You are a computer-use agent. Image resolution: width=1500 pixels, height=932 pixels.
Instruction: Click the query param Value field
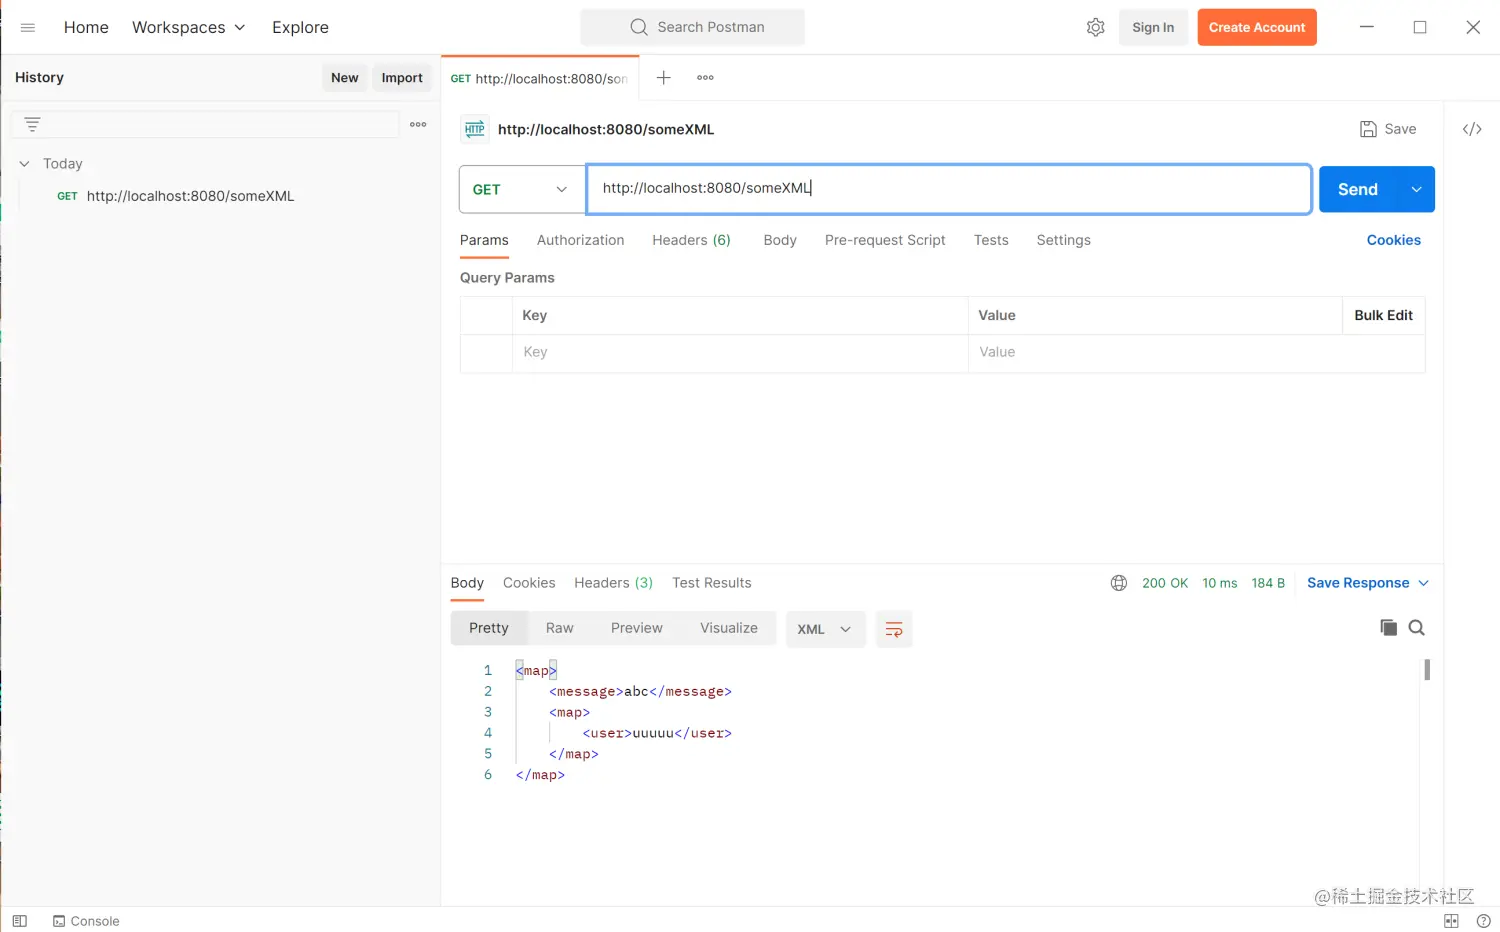1196,352
